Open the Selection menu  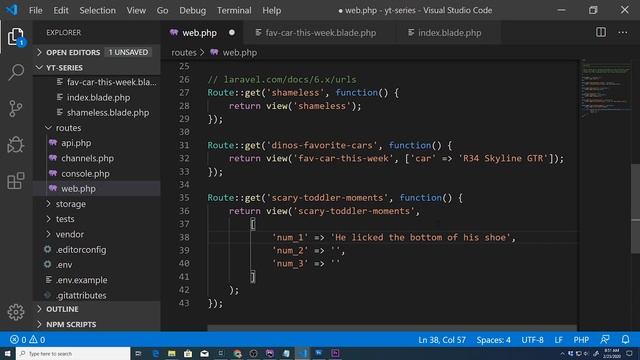click(98, 10)
